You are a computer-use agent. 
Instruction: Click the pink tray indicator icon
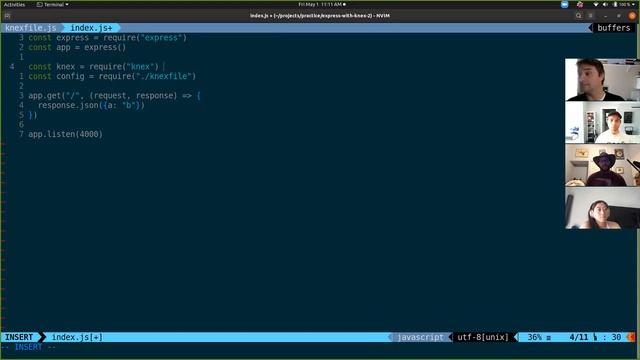(x=580, y=4)
